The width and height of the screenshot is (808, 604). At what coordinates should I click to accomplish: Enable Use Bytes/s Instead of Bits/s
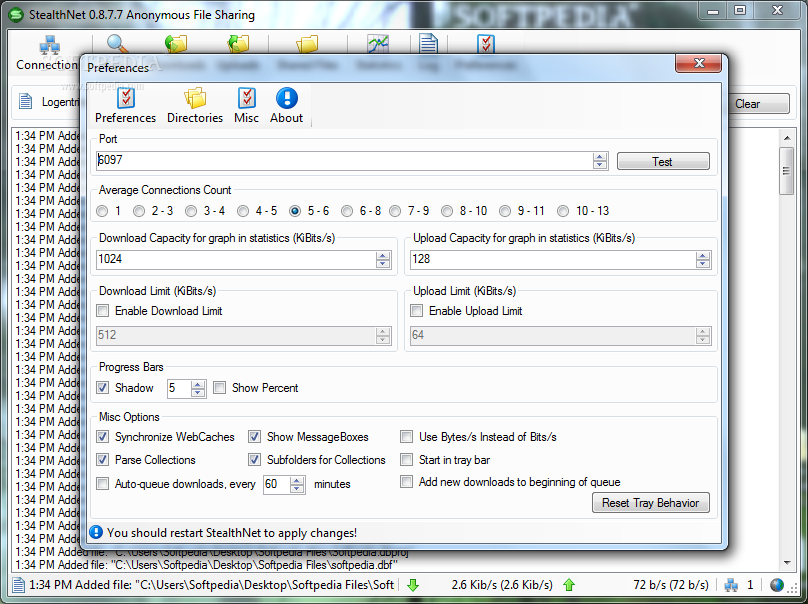coord(407,437)
